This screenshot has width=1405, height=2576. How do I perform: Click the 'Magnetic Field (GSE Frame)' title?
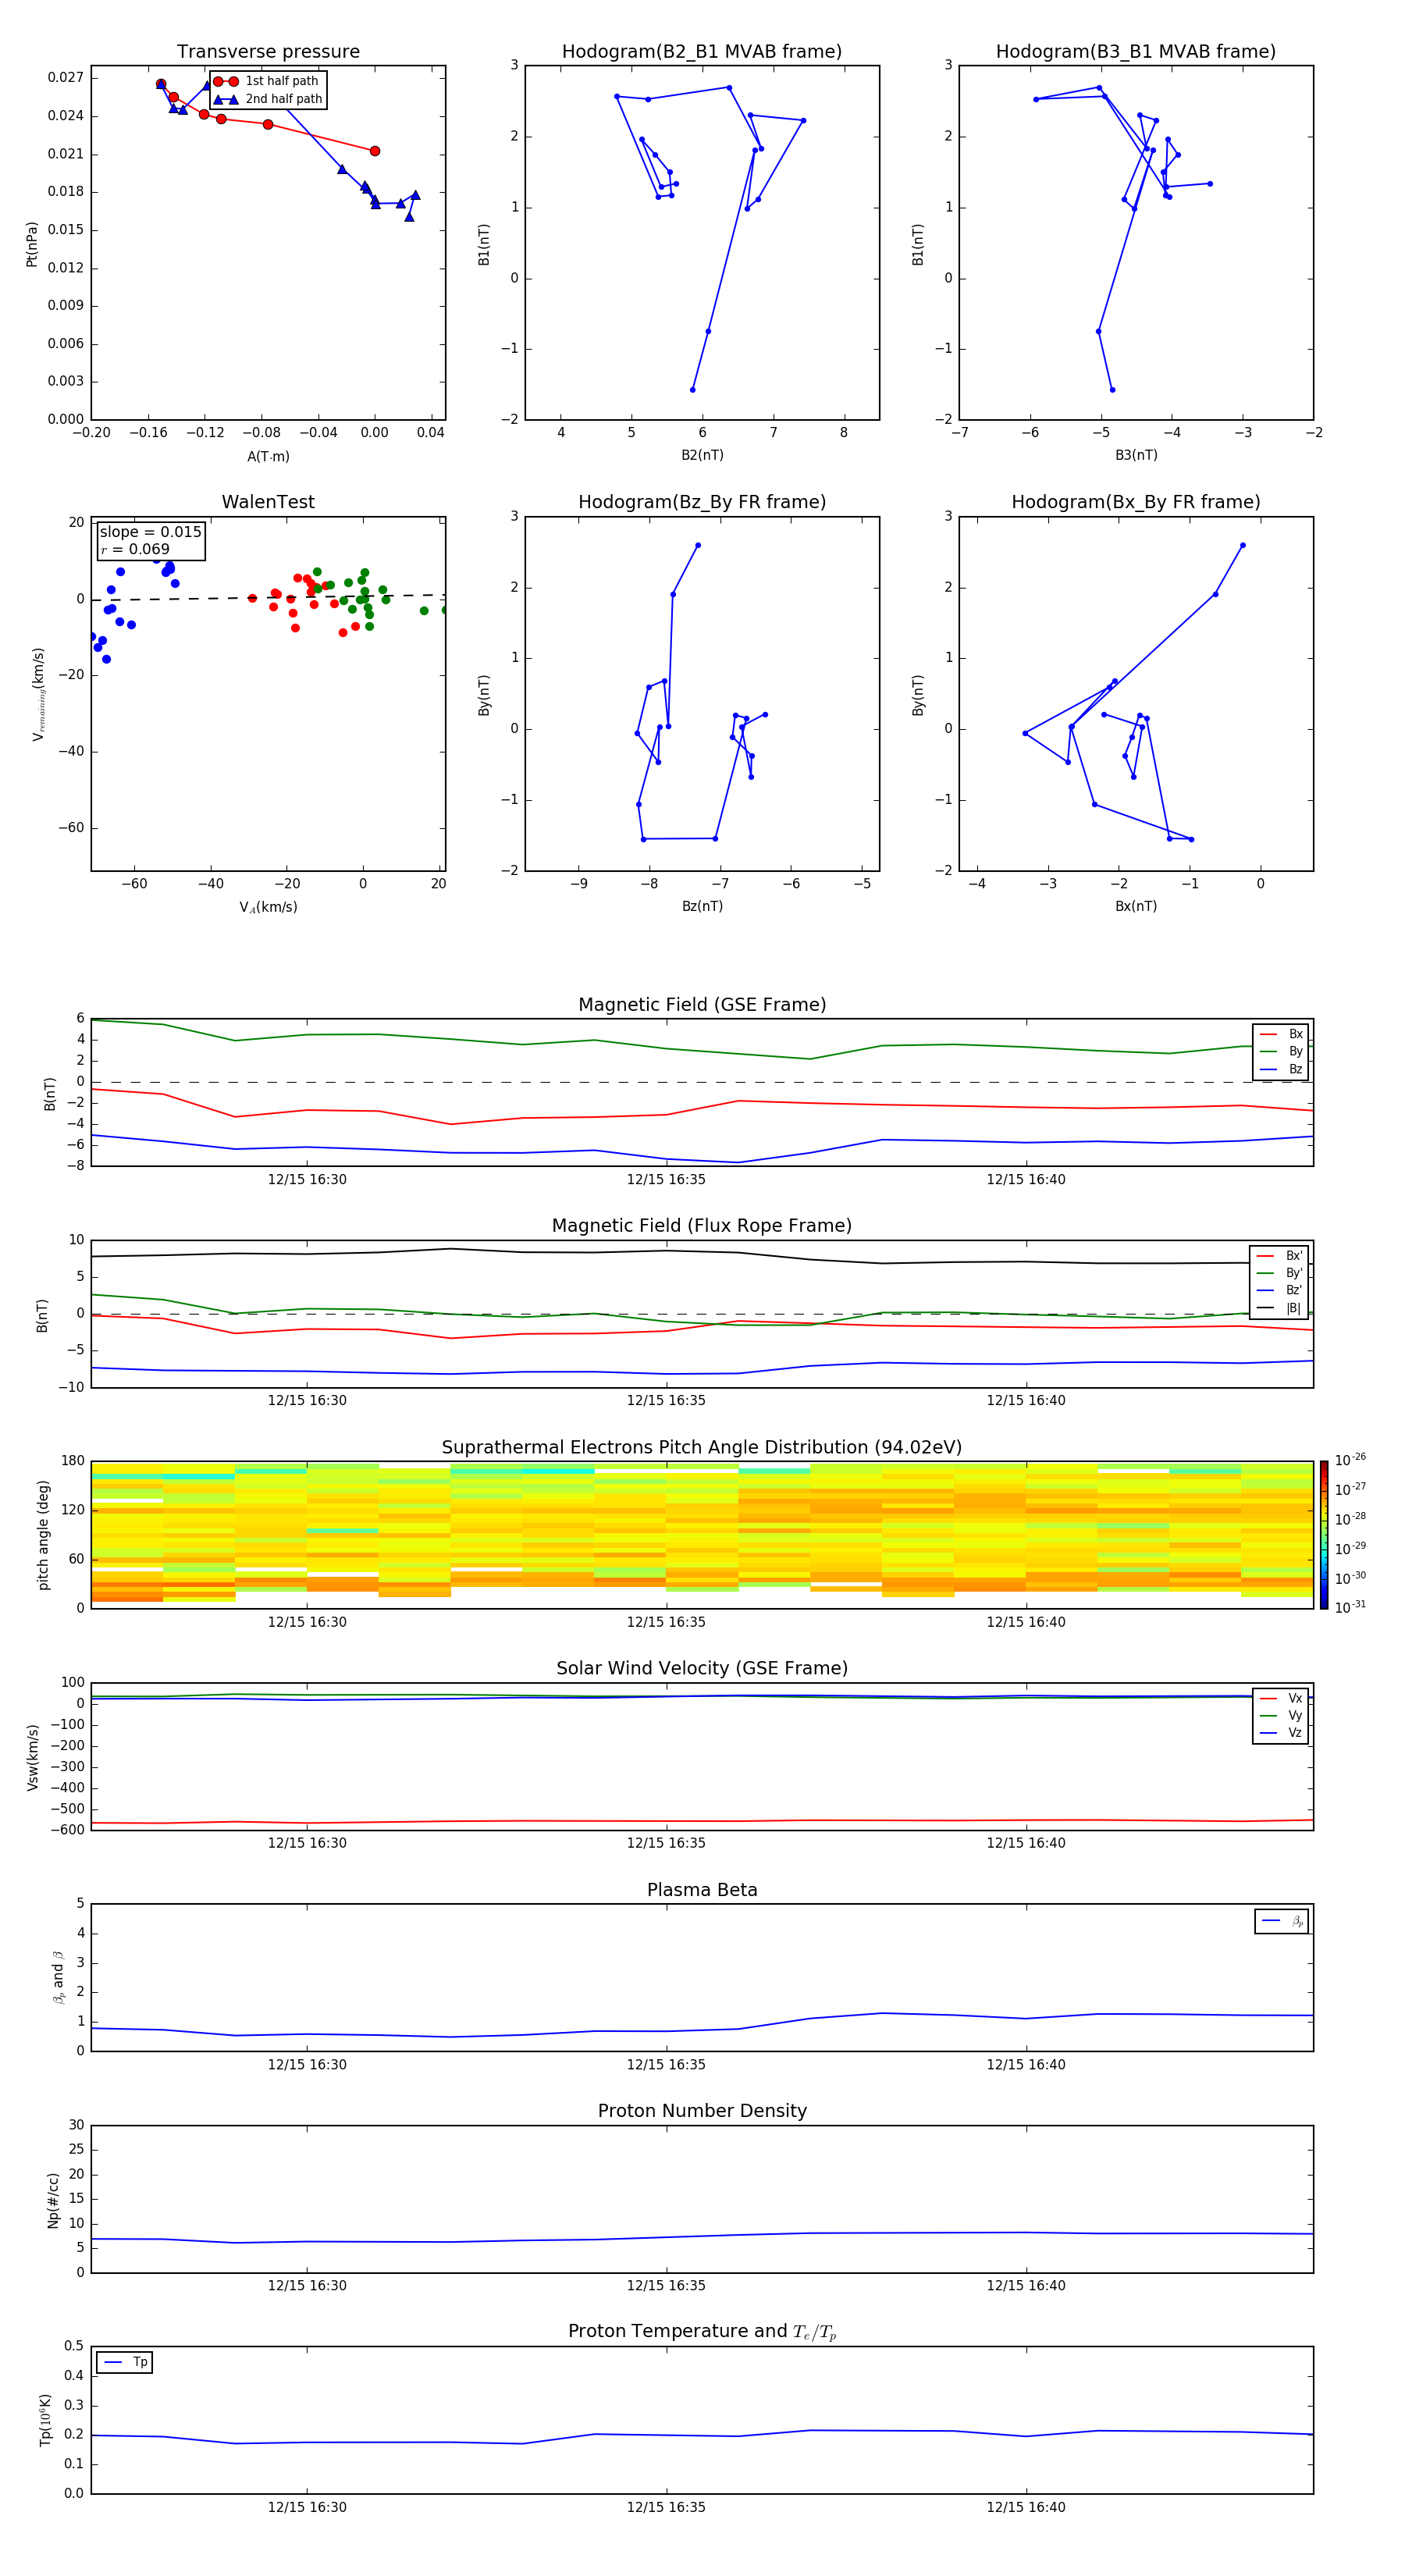pos(702,1005)
